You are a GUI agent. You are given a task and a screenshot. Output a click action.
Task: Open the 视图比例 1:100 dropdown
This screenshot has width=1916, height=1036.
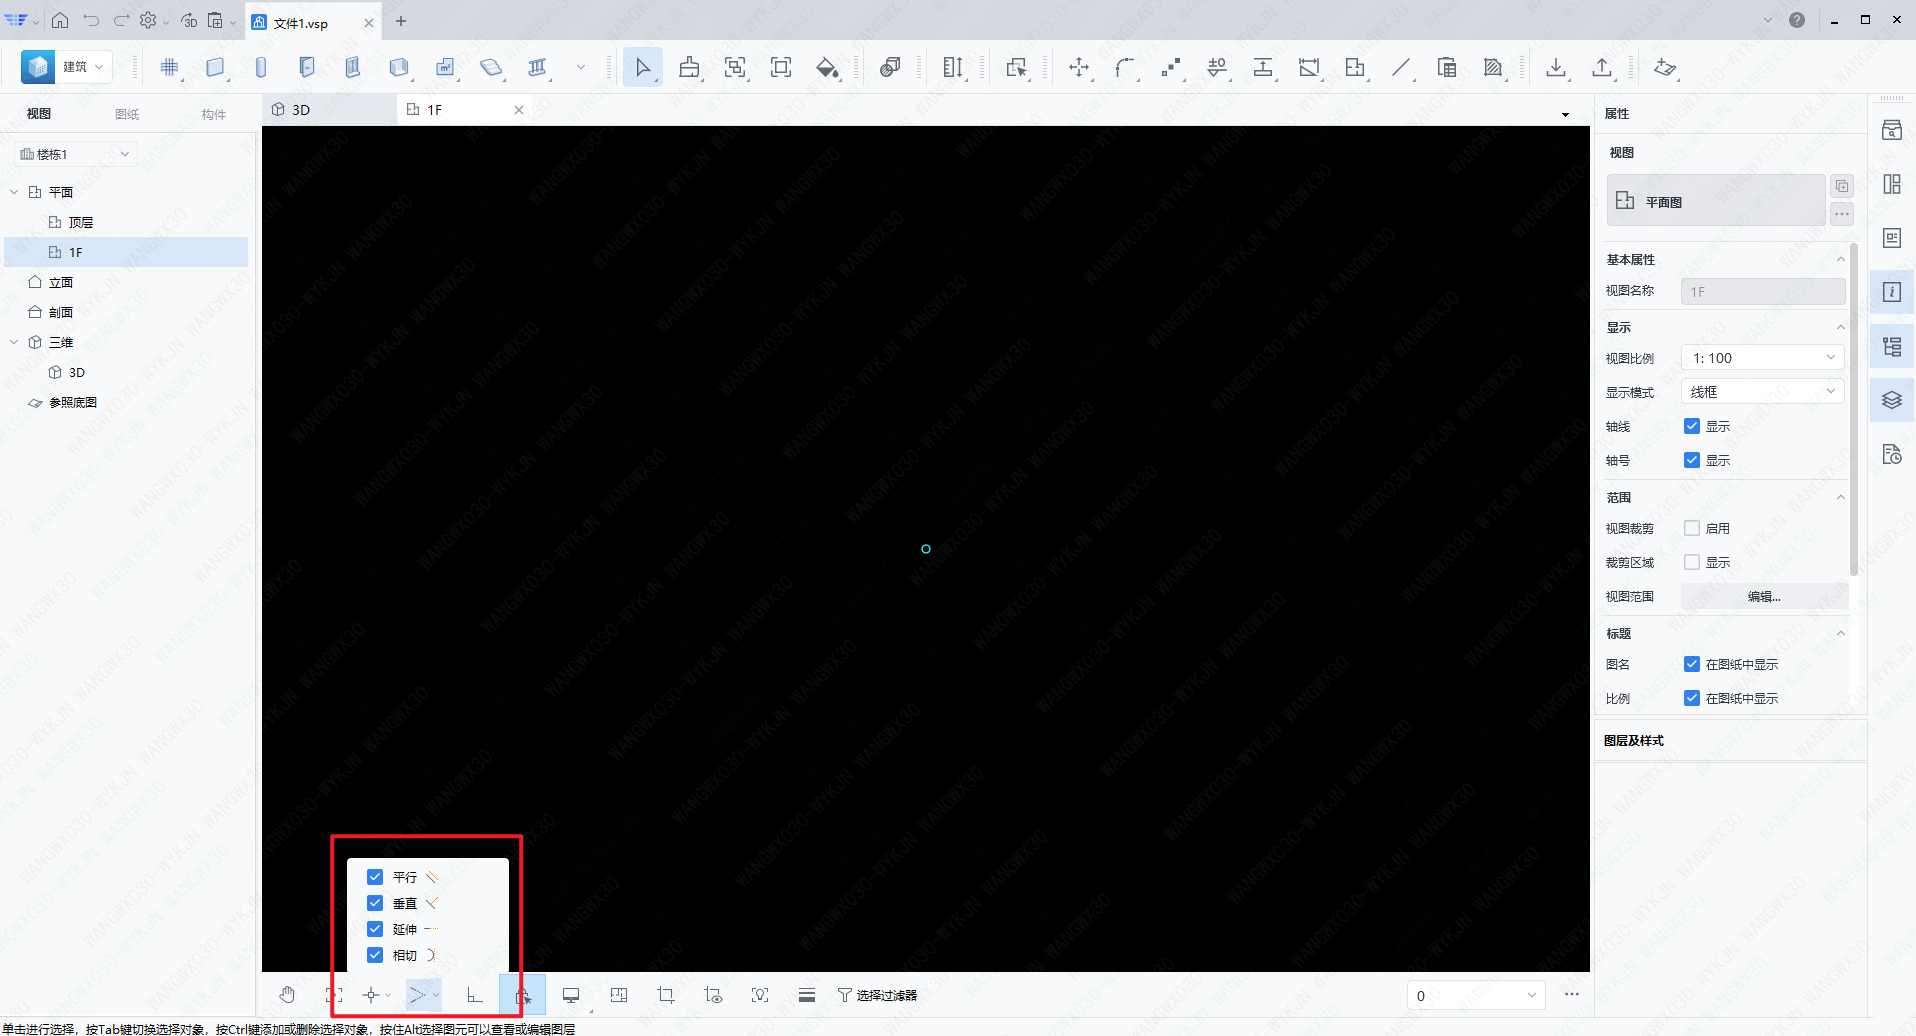click(1762, 358)
